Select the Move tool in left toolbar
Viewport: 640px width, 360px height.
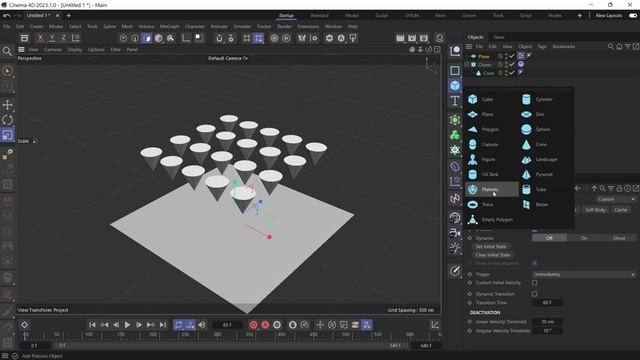click(7, 104)
